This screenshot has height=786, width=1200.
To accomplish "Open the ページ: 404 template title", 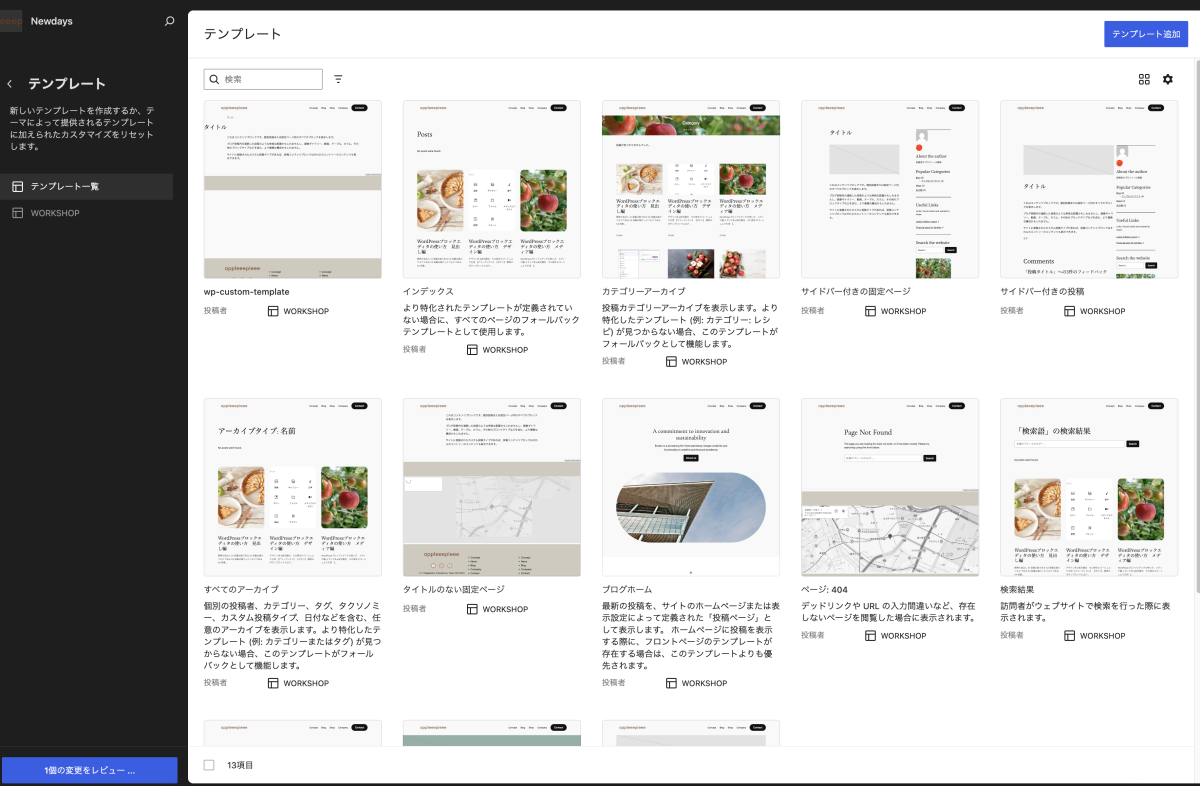I will pos(824,590).
